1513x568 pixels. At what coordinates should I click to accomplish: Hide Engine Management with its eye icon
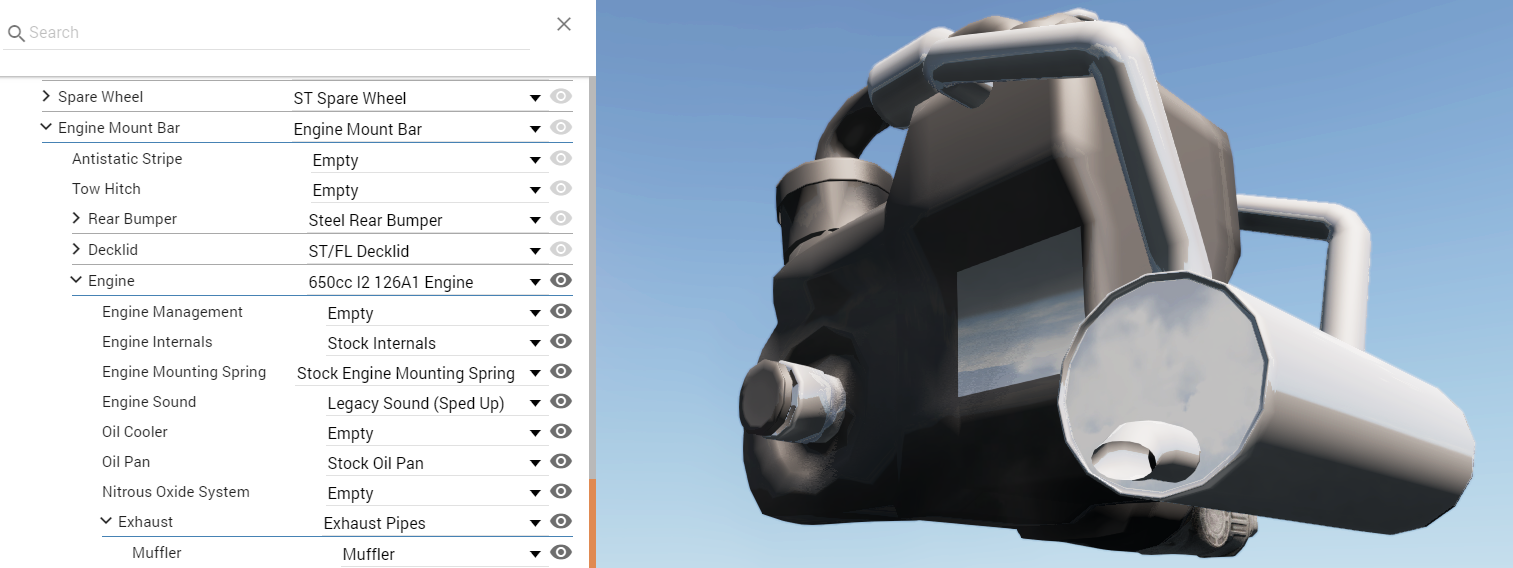561,311
